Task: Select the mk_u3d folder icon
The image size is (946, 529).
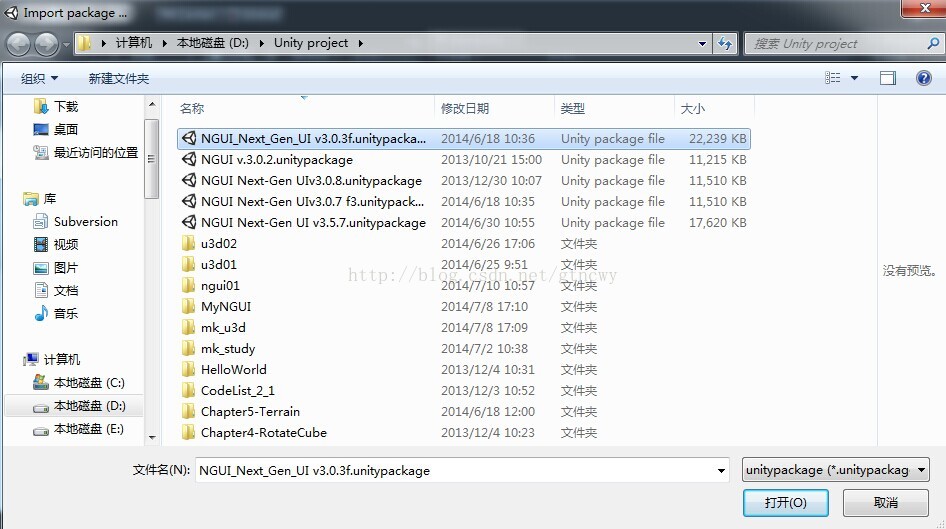Action: 189,328
